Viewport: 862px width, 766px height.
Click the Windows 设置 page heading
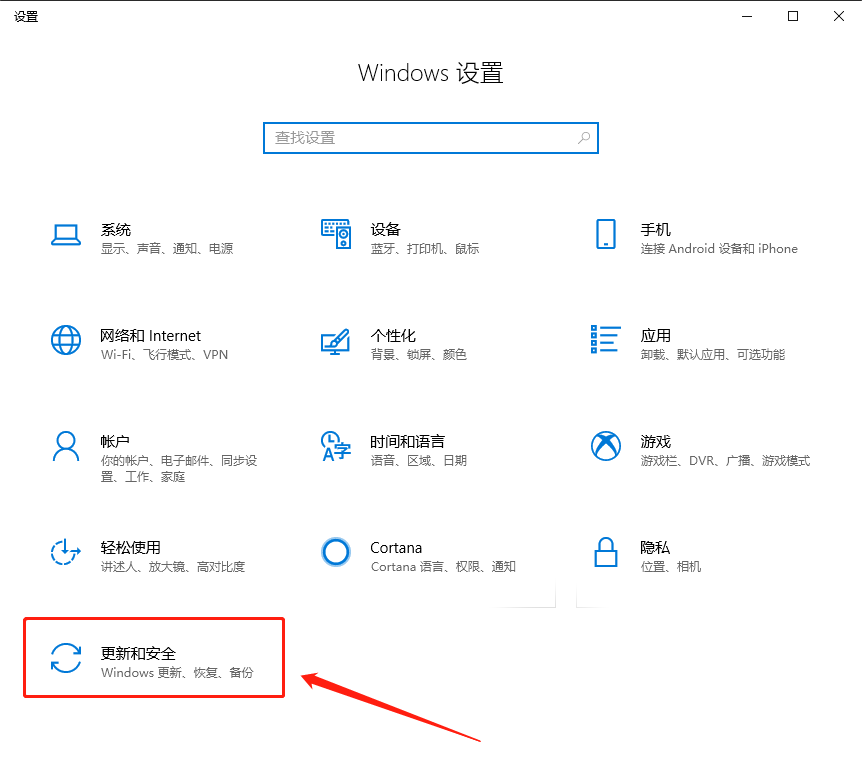(430, 73)
